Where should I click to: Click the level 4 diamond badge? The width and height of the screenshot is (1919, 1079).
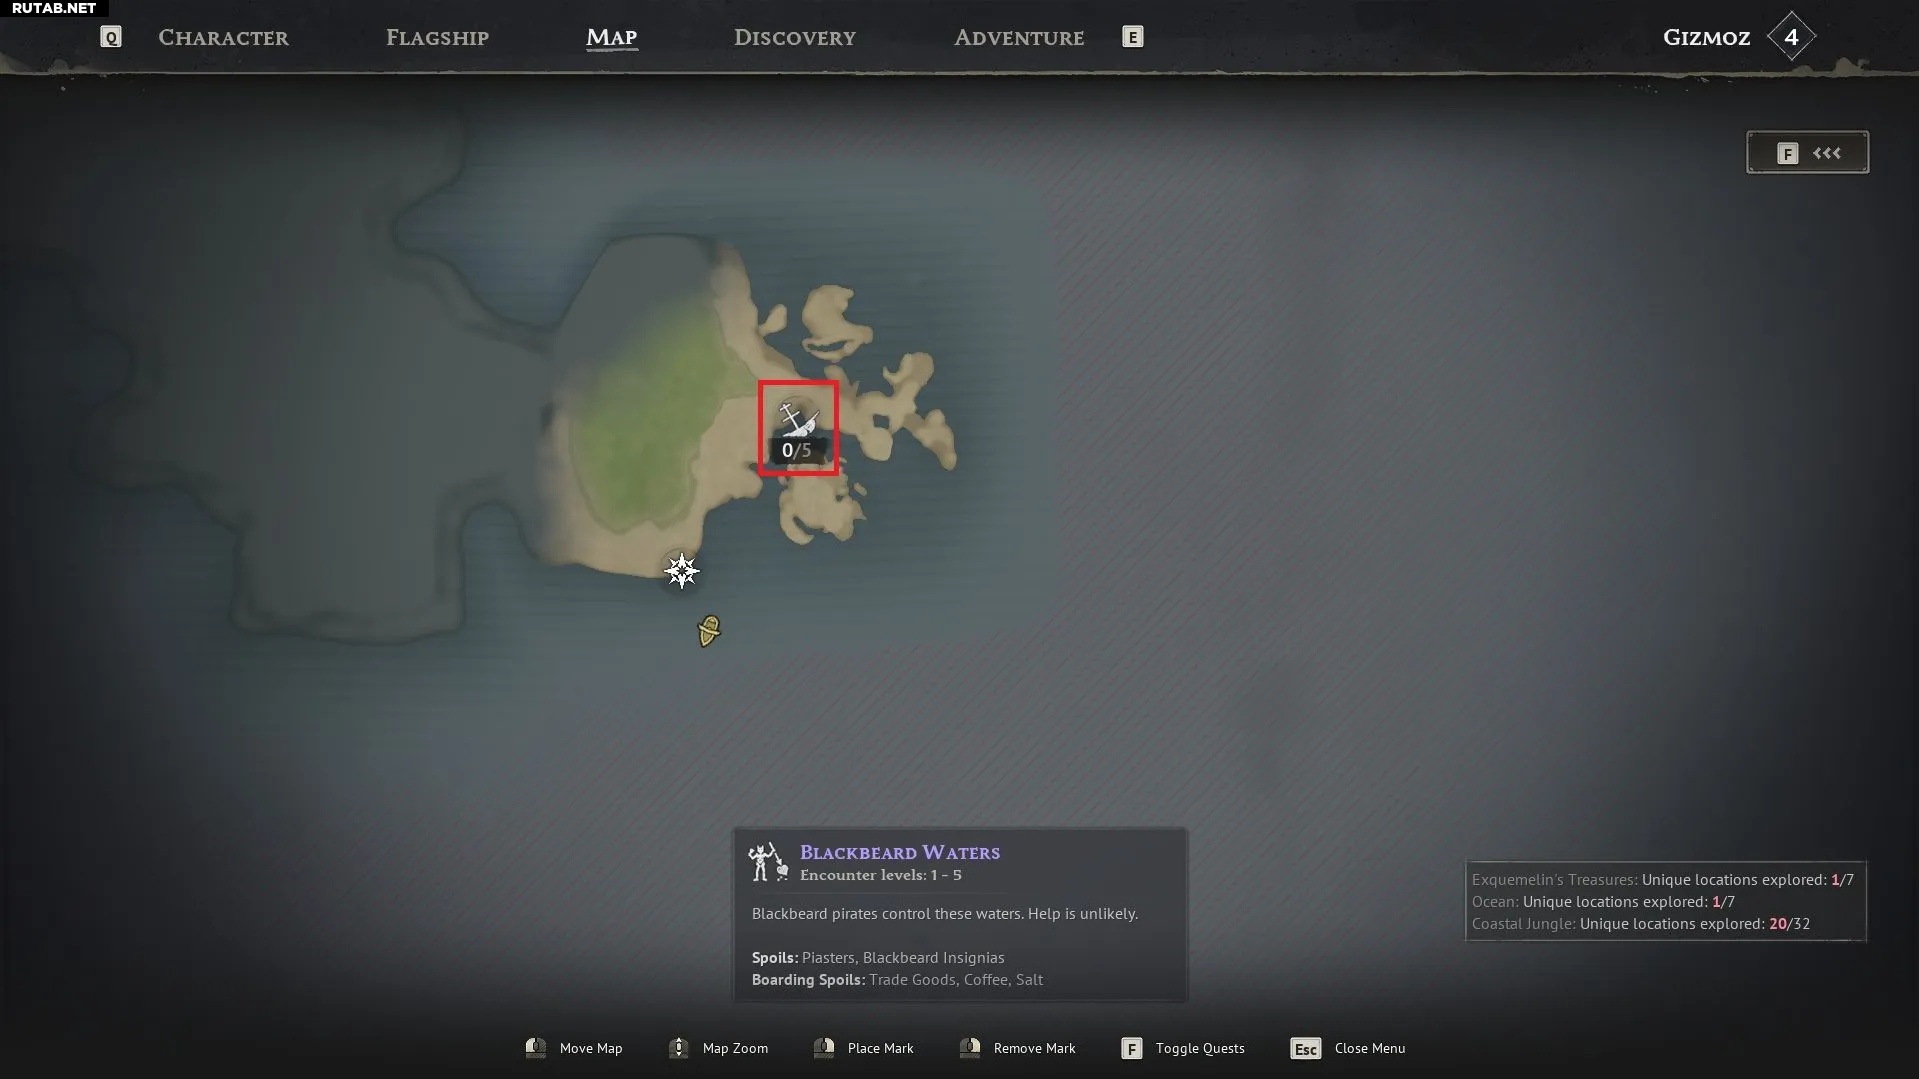[1791, 37]
